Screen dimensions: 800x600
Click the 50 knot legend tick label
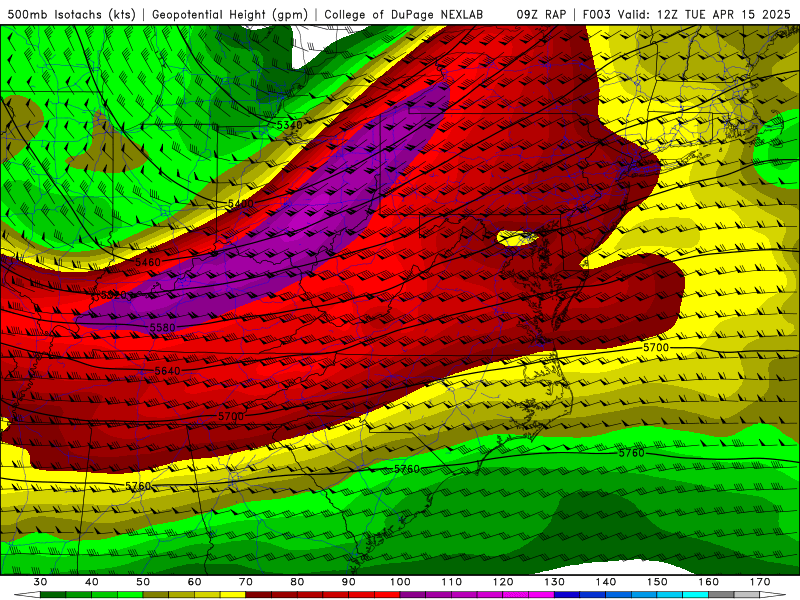(x=143, y=582)
